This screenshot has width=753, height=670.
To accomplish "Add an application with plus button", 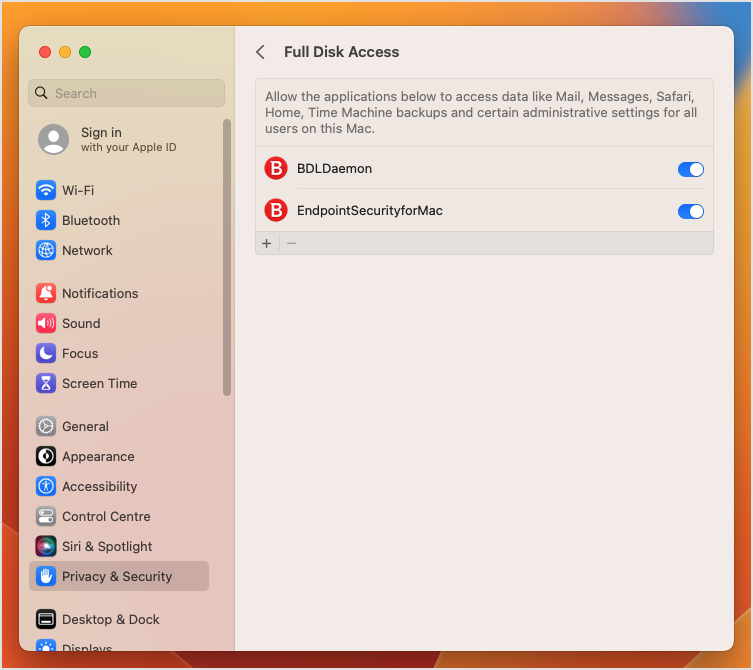I will [267, 244].
